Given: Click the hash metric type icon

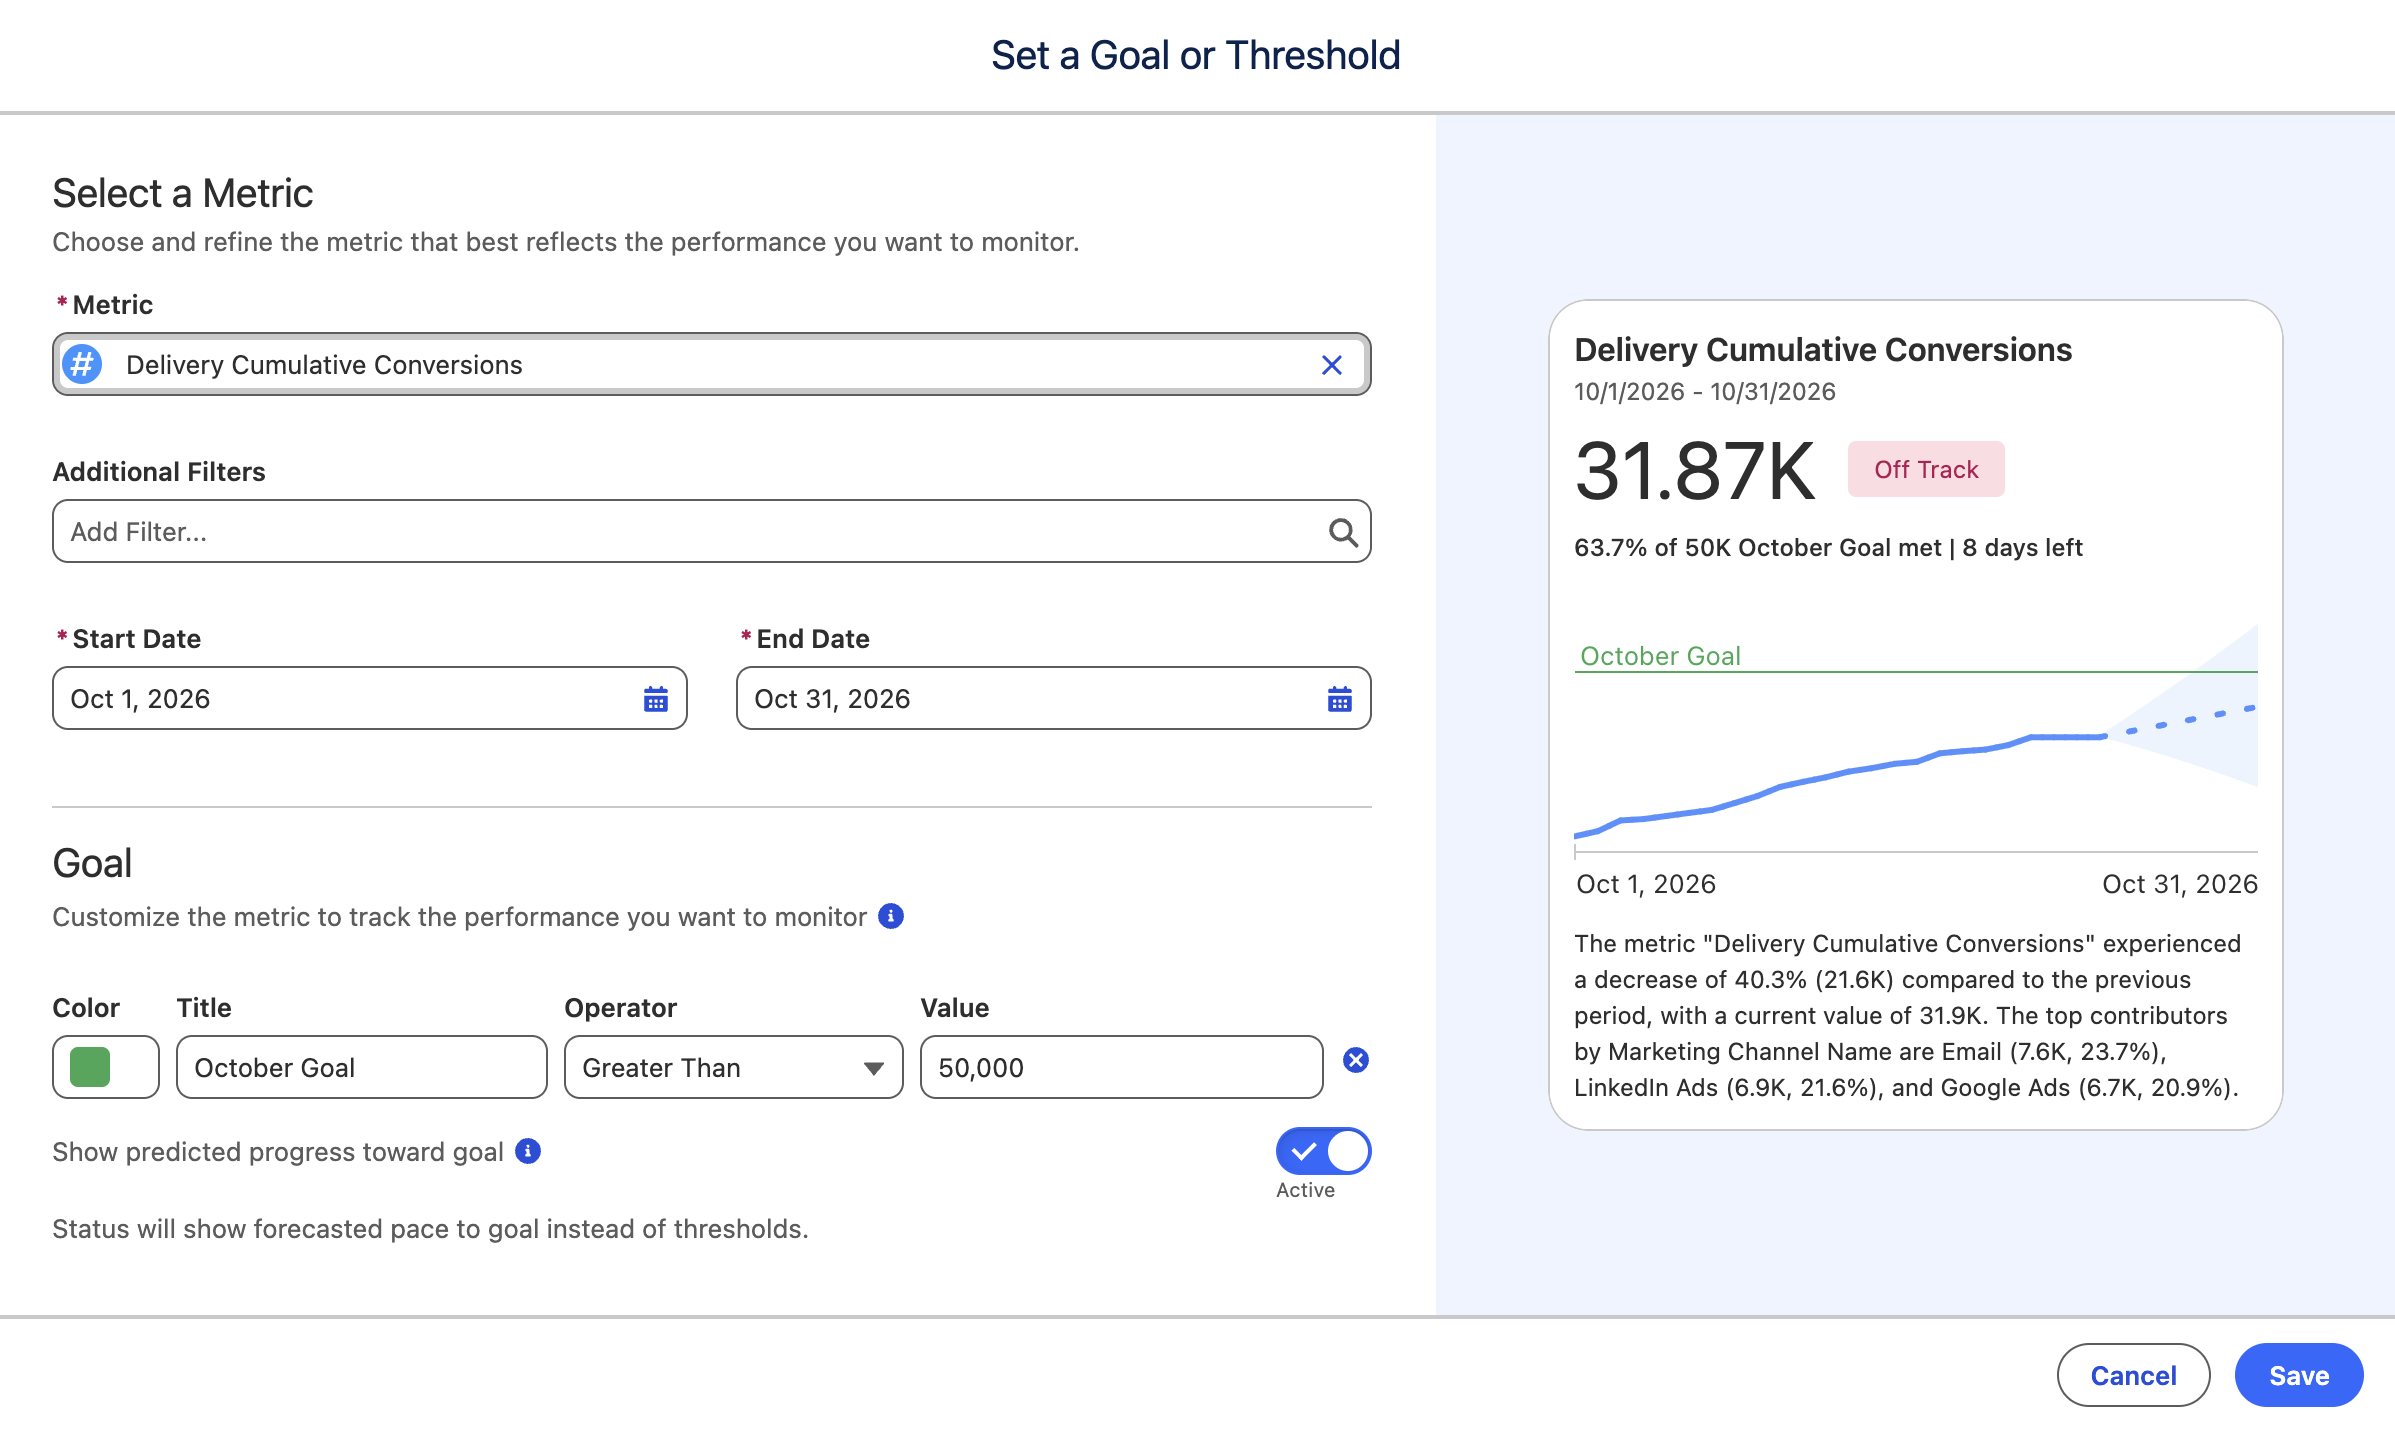Looking at the screenshot, I should 82,364.
